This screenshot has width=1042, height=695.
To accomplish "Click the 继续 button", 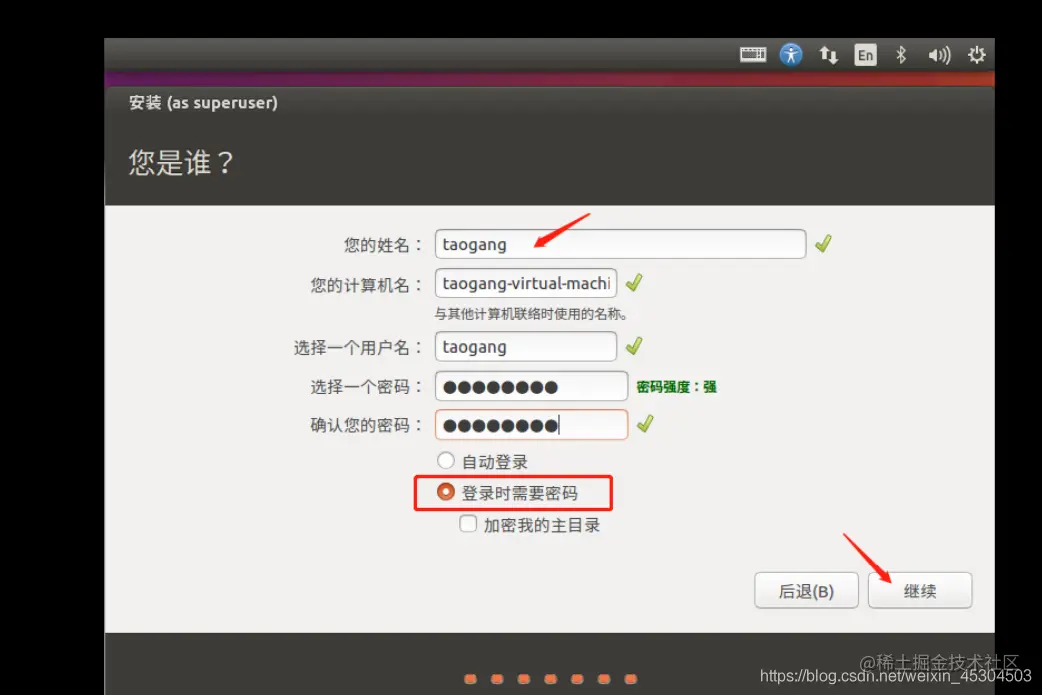I will point(920,591).
